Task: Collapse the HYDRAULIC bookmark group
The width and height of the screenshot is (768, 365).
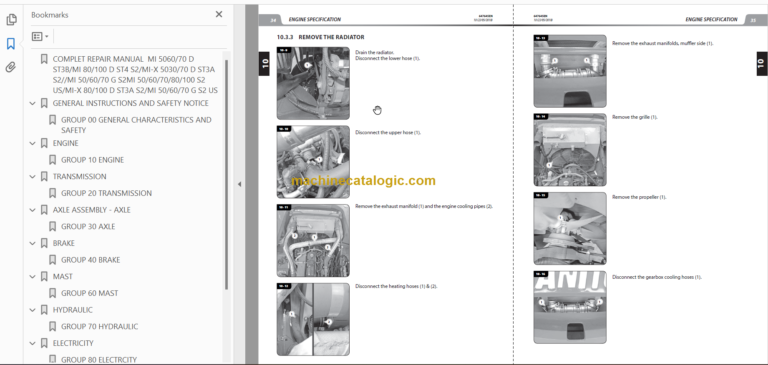Action: pyautogui.click(x=33, y=310)
